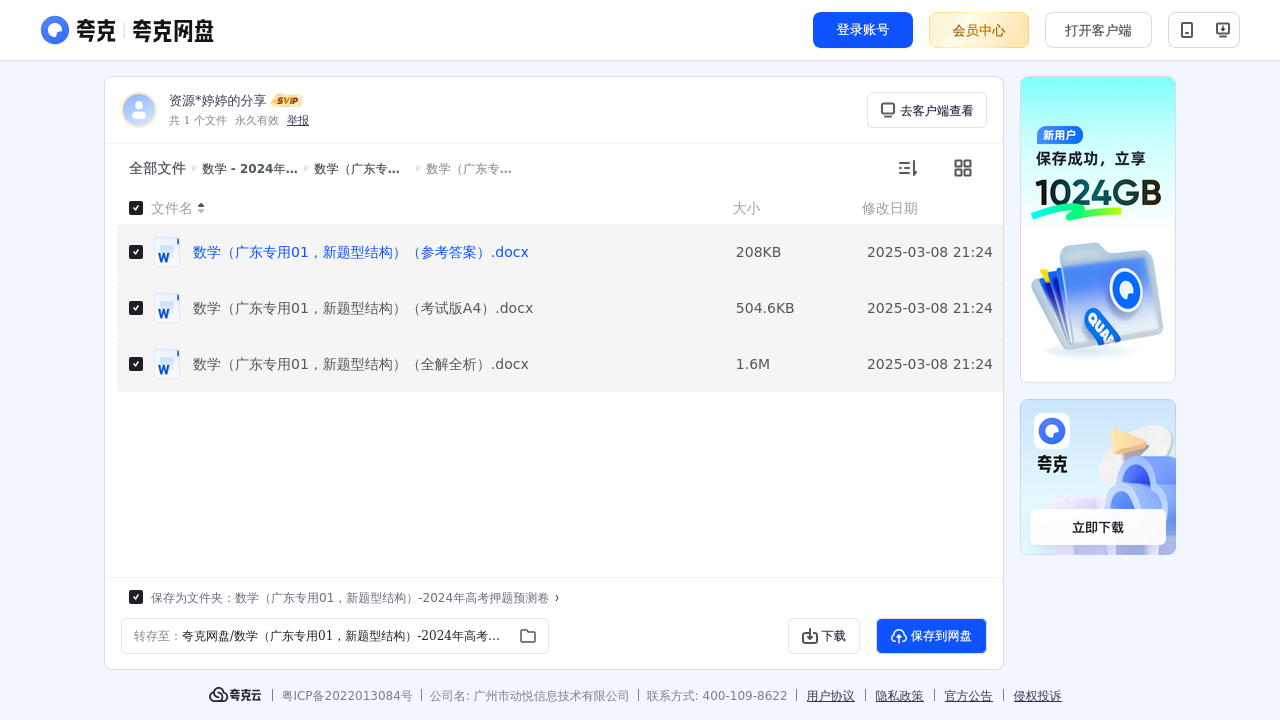
Task: Open the destination folder picker icon
Action: (528, 636)
